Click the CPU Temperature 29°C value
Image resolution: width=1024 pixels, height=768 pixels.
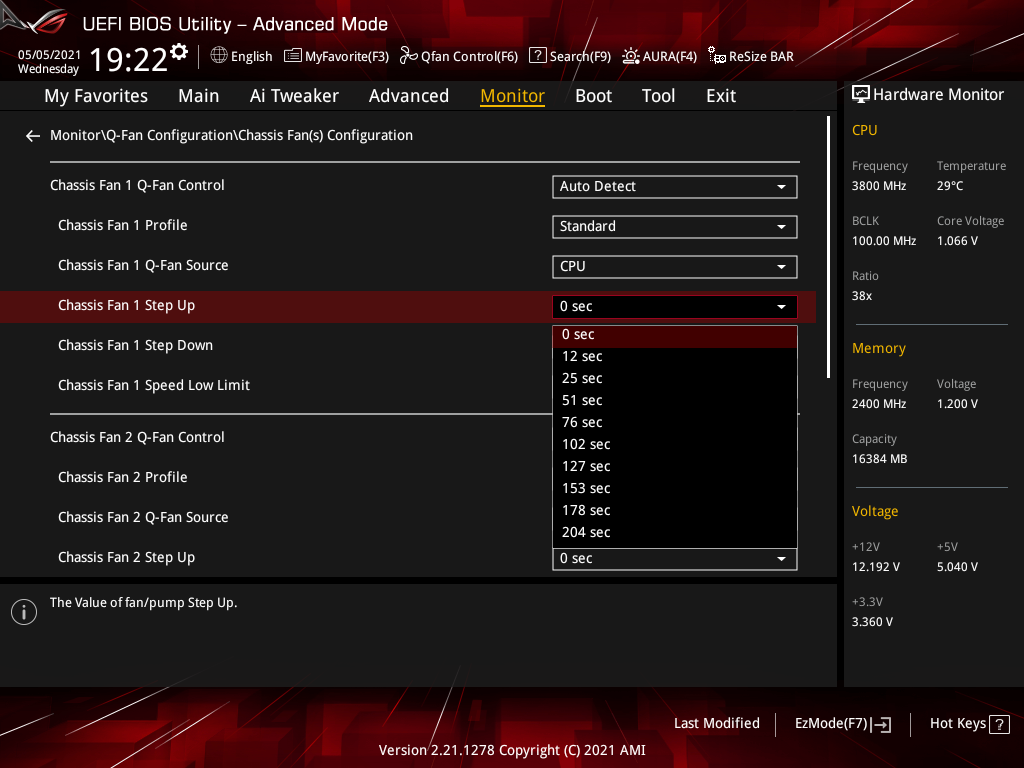950,186
